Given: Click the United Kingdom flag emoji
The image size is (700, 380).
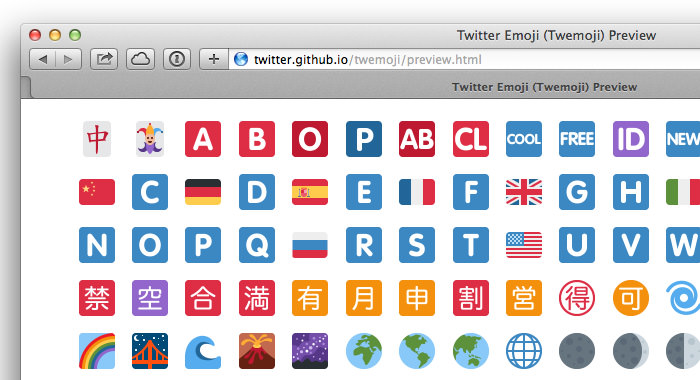Looking at the screenshot, I should pos(524,192).
